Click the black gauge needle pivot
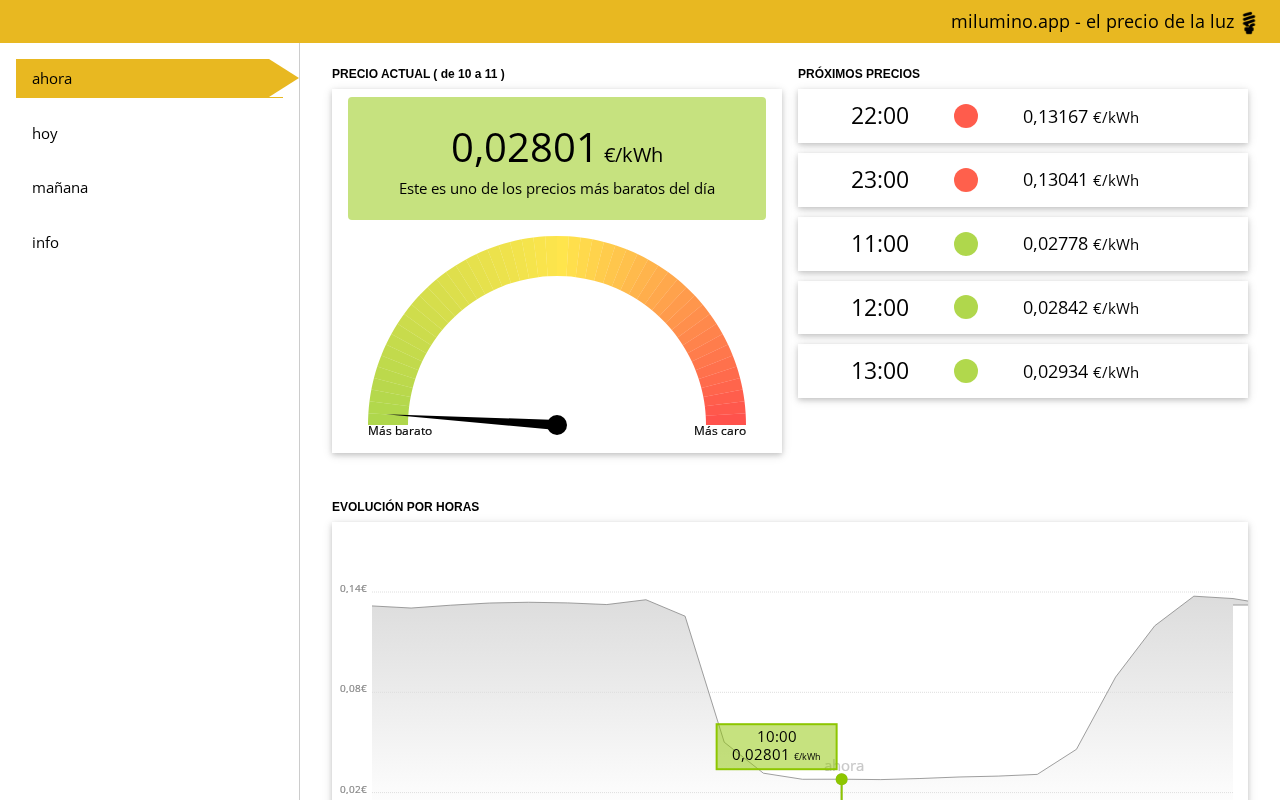Screen dimensions: 1280x800 coord(557,425)
